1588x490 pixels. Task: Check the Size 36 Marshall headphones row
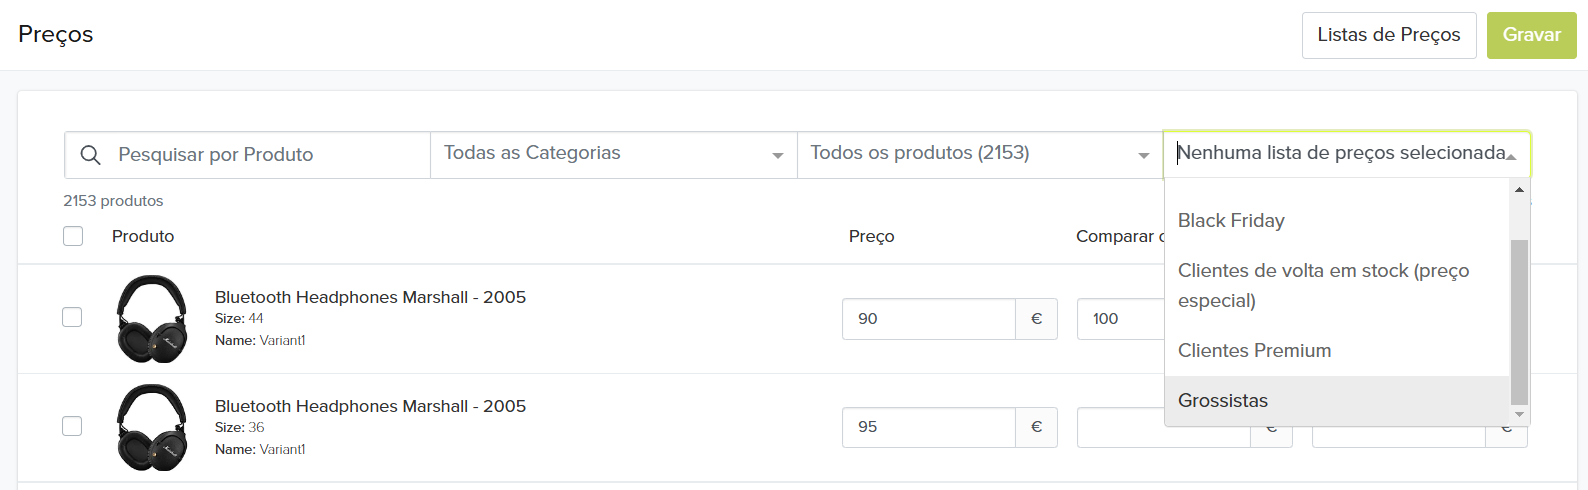pos(72,426)
